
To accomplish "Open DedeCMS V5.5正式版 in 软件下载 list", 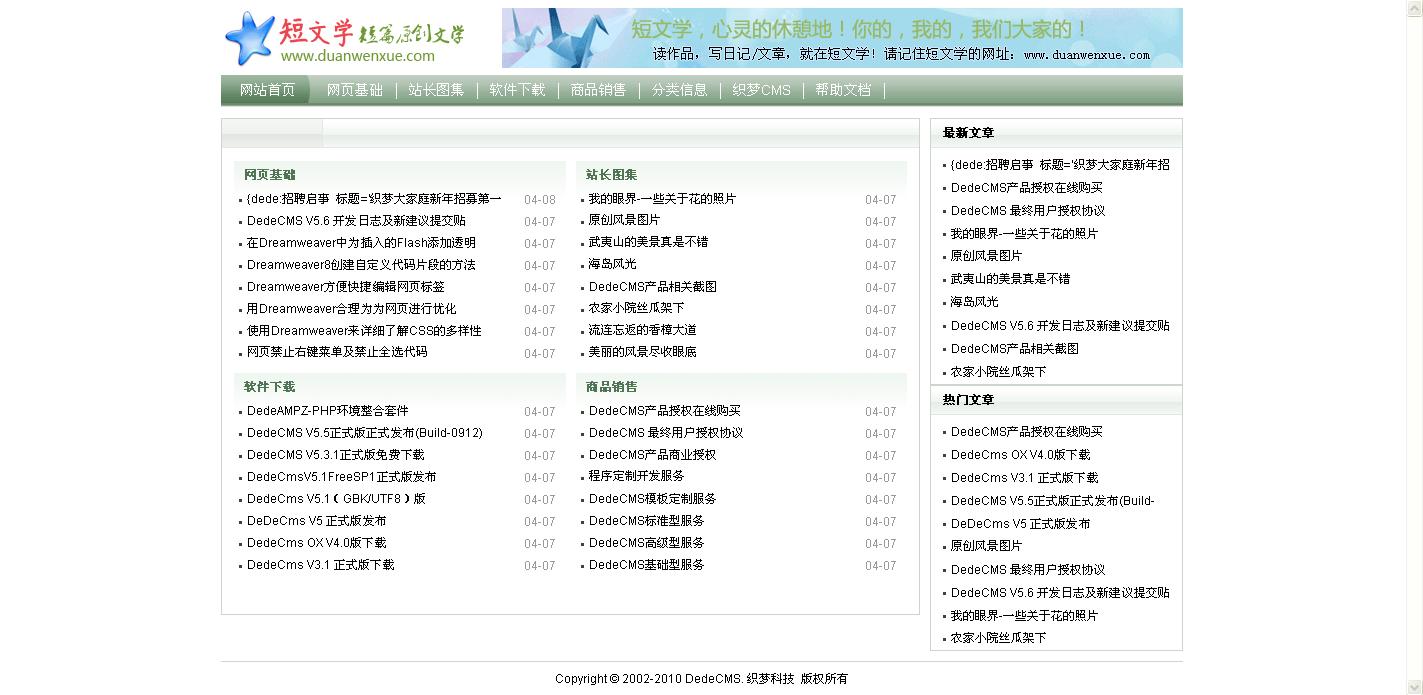I will point(365,433).
